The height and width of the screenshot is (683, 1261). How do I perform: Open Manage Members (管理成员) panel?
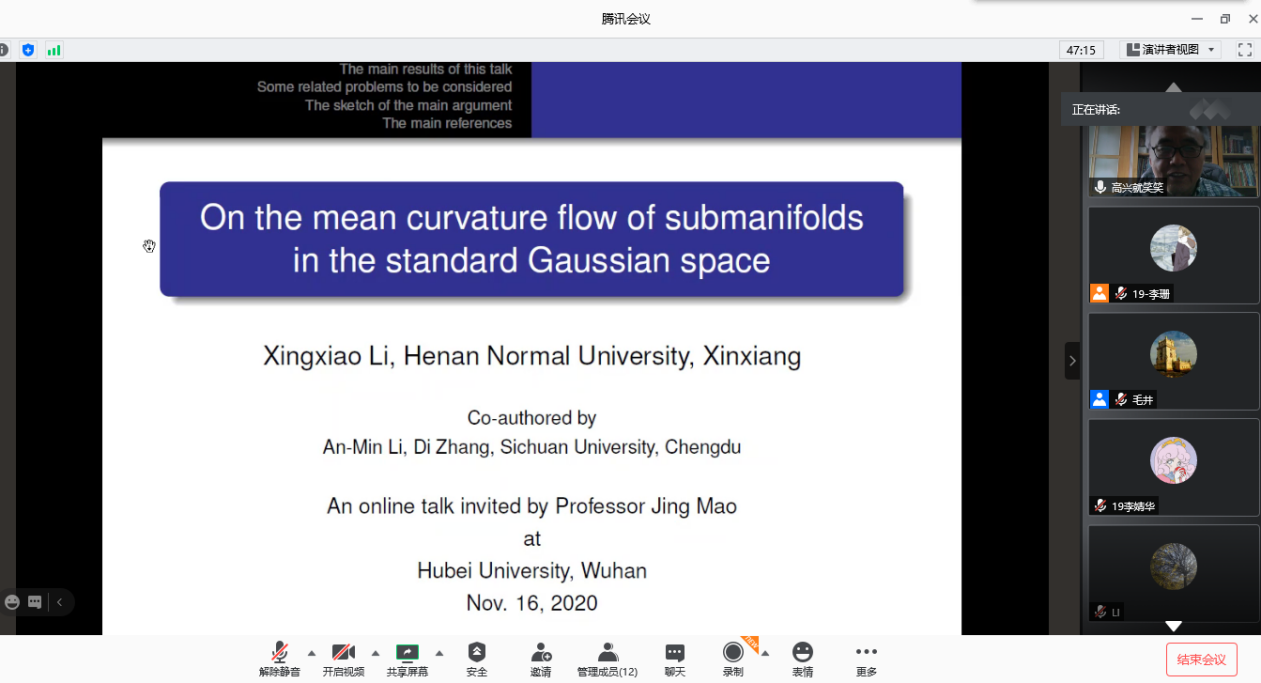point(607,658)
